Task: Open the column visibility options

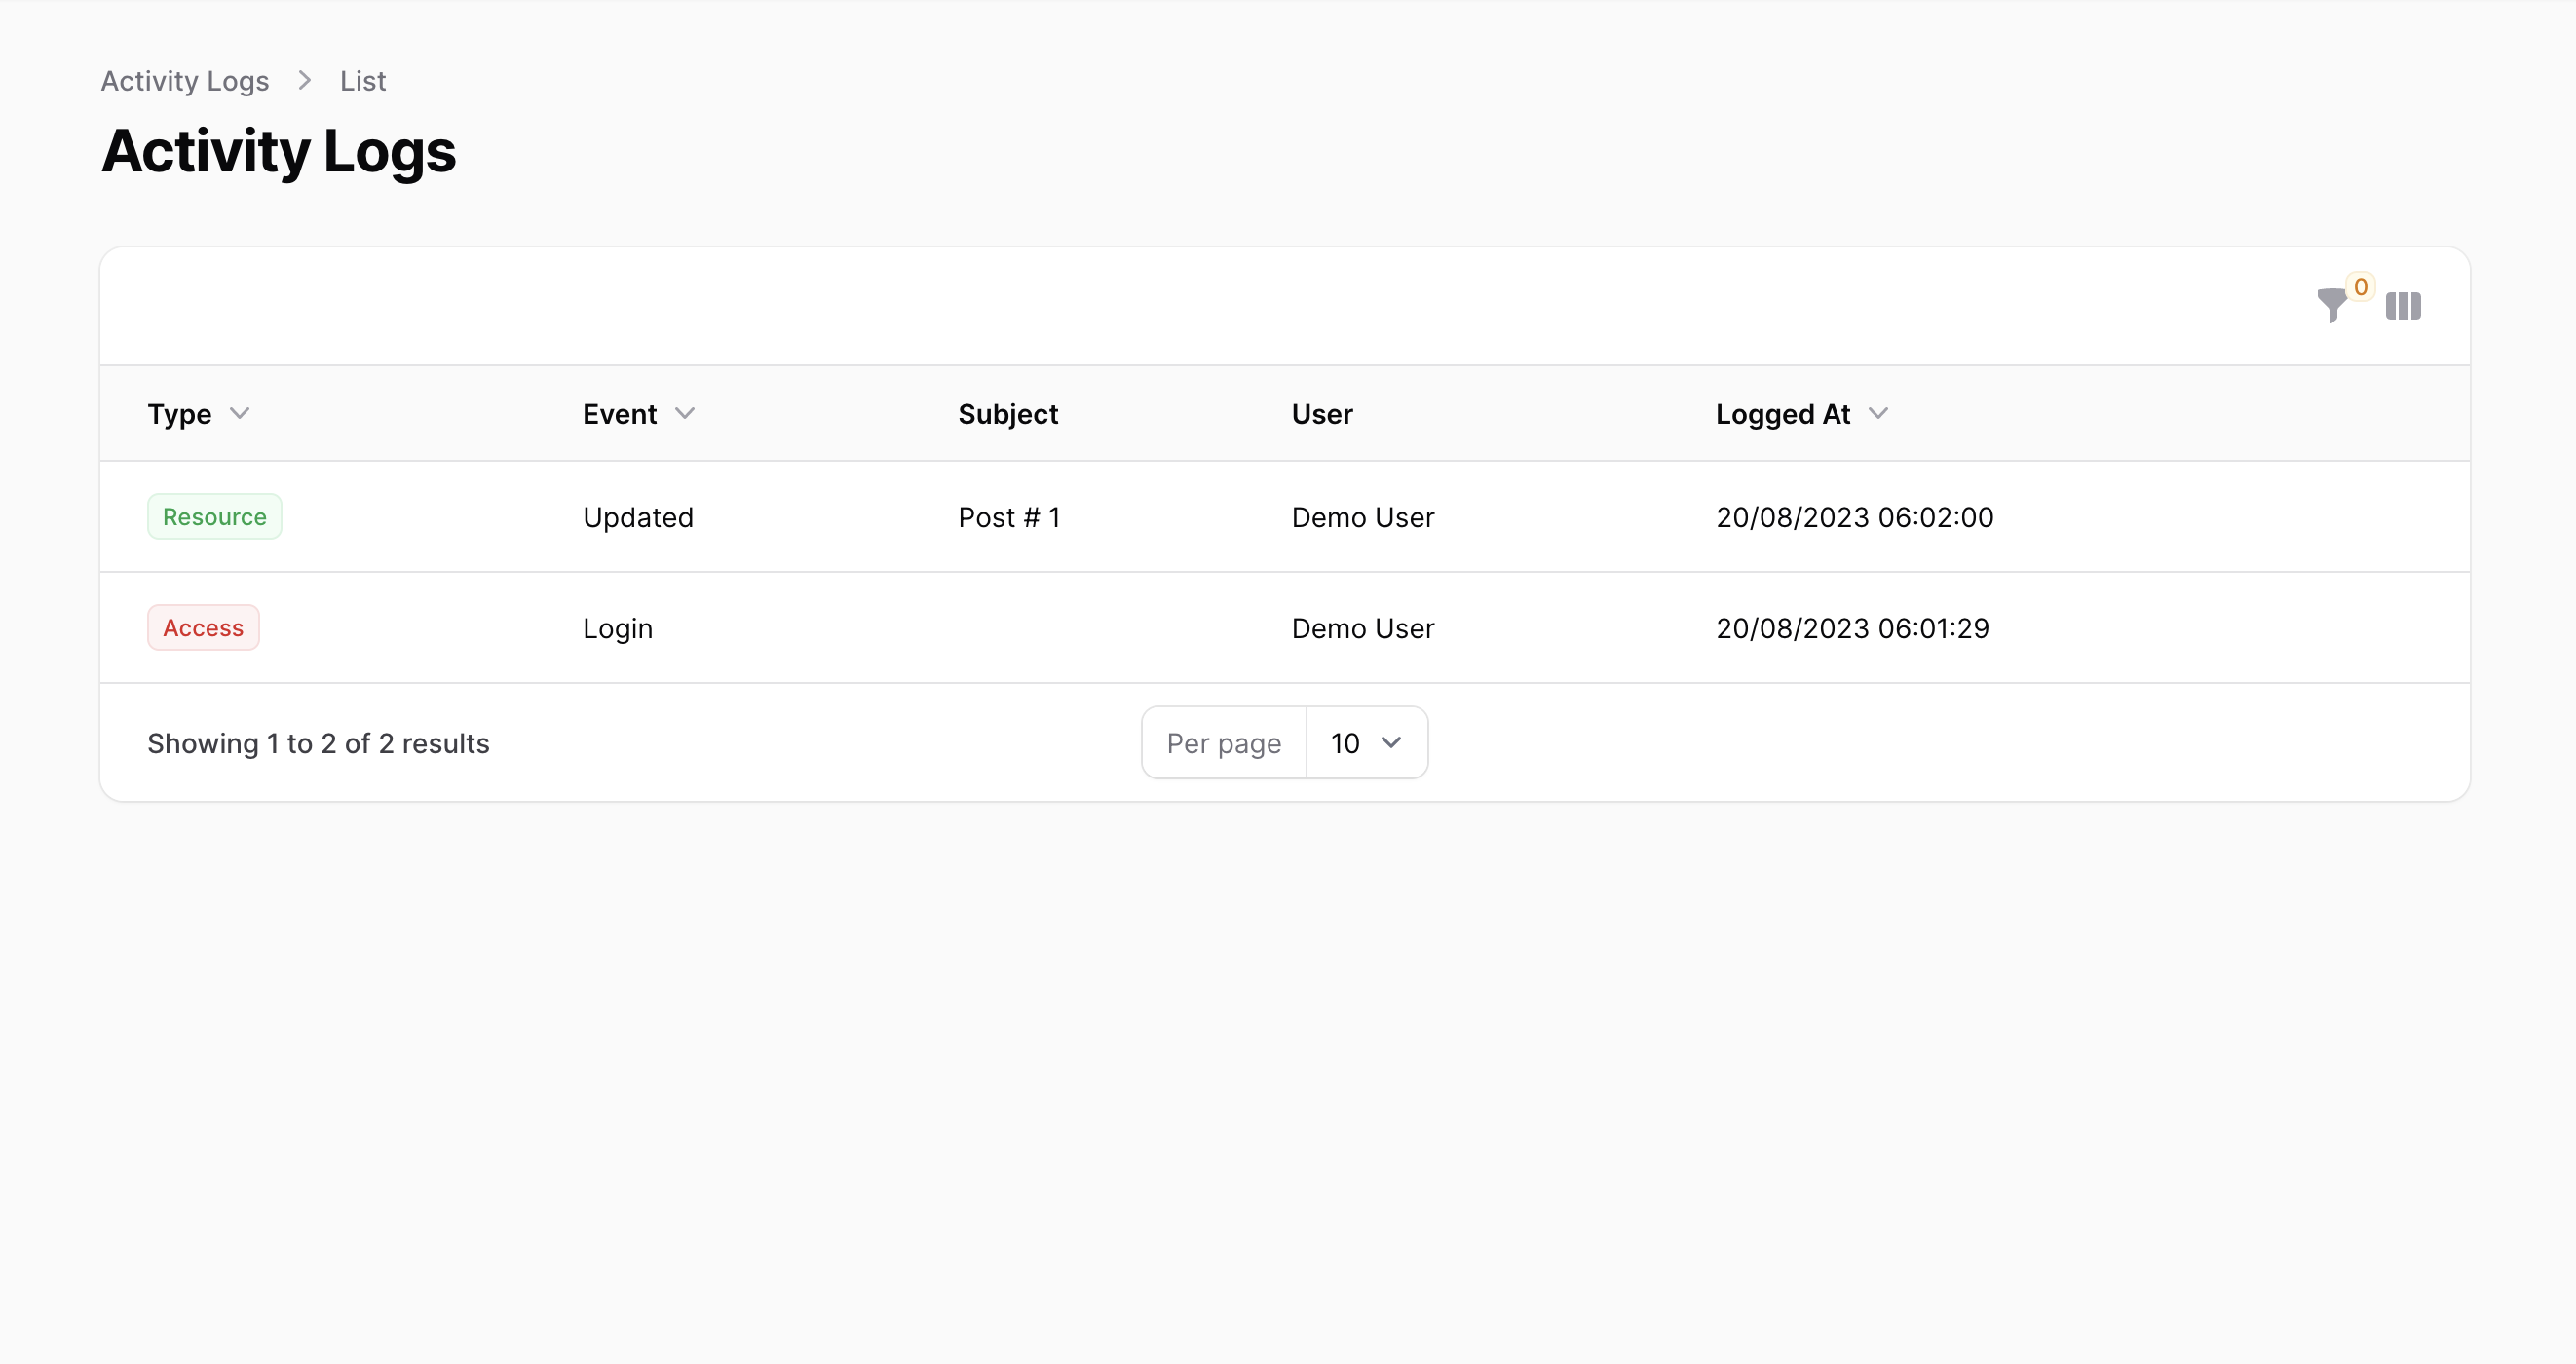Action: [x=2403, y=307]
